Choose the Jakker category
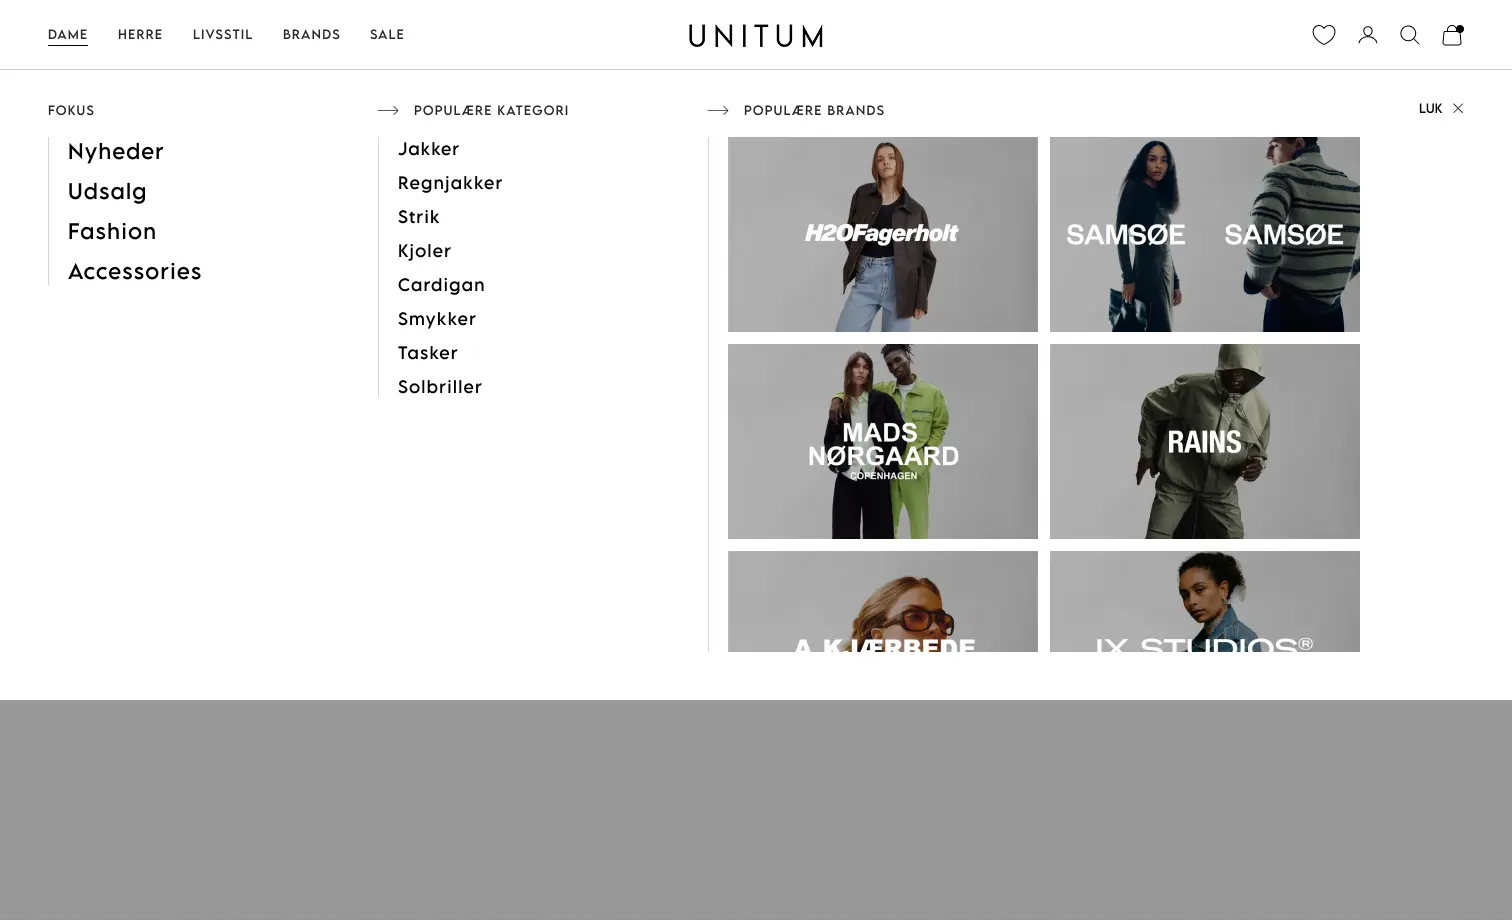This screenshot has width=1512, height=920. tap(429, 149)
